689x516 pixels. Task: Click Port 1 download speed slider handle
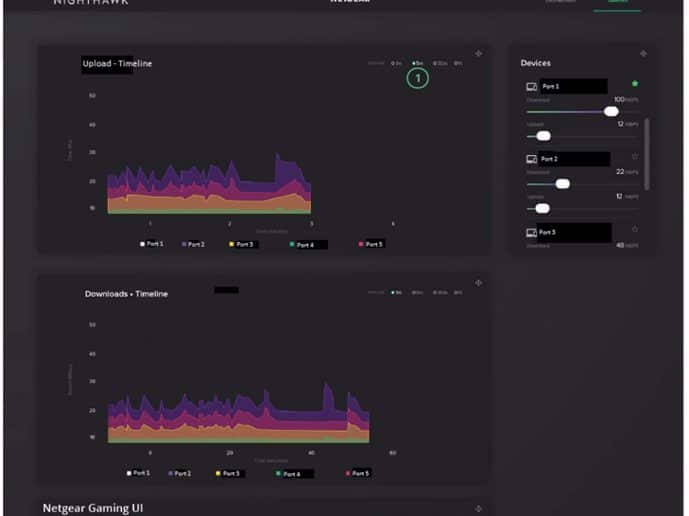click(611, 112)
